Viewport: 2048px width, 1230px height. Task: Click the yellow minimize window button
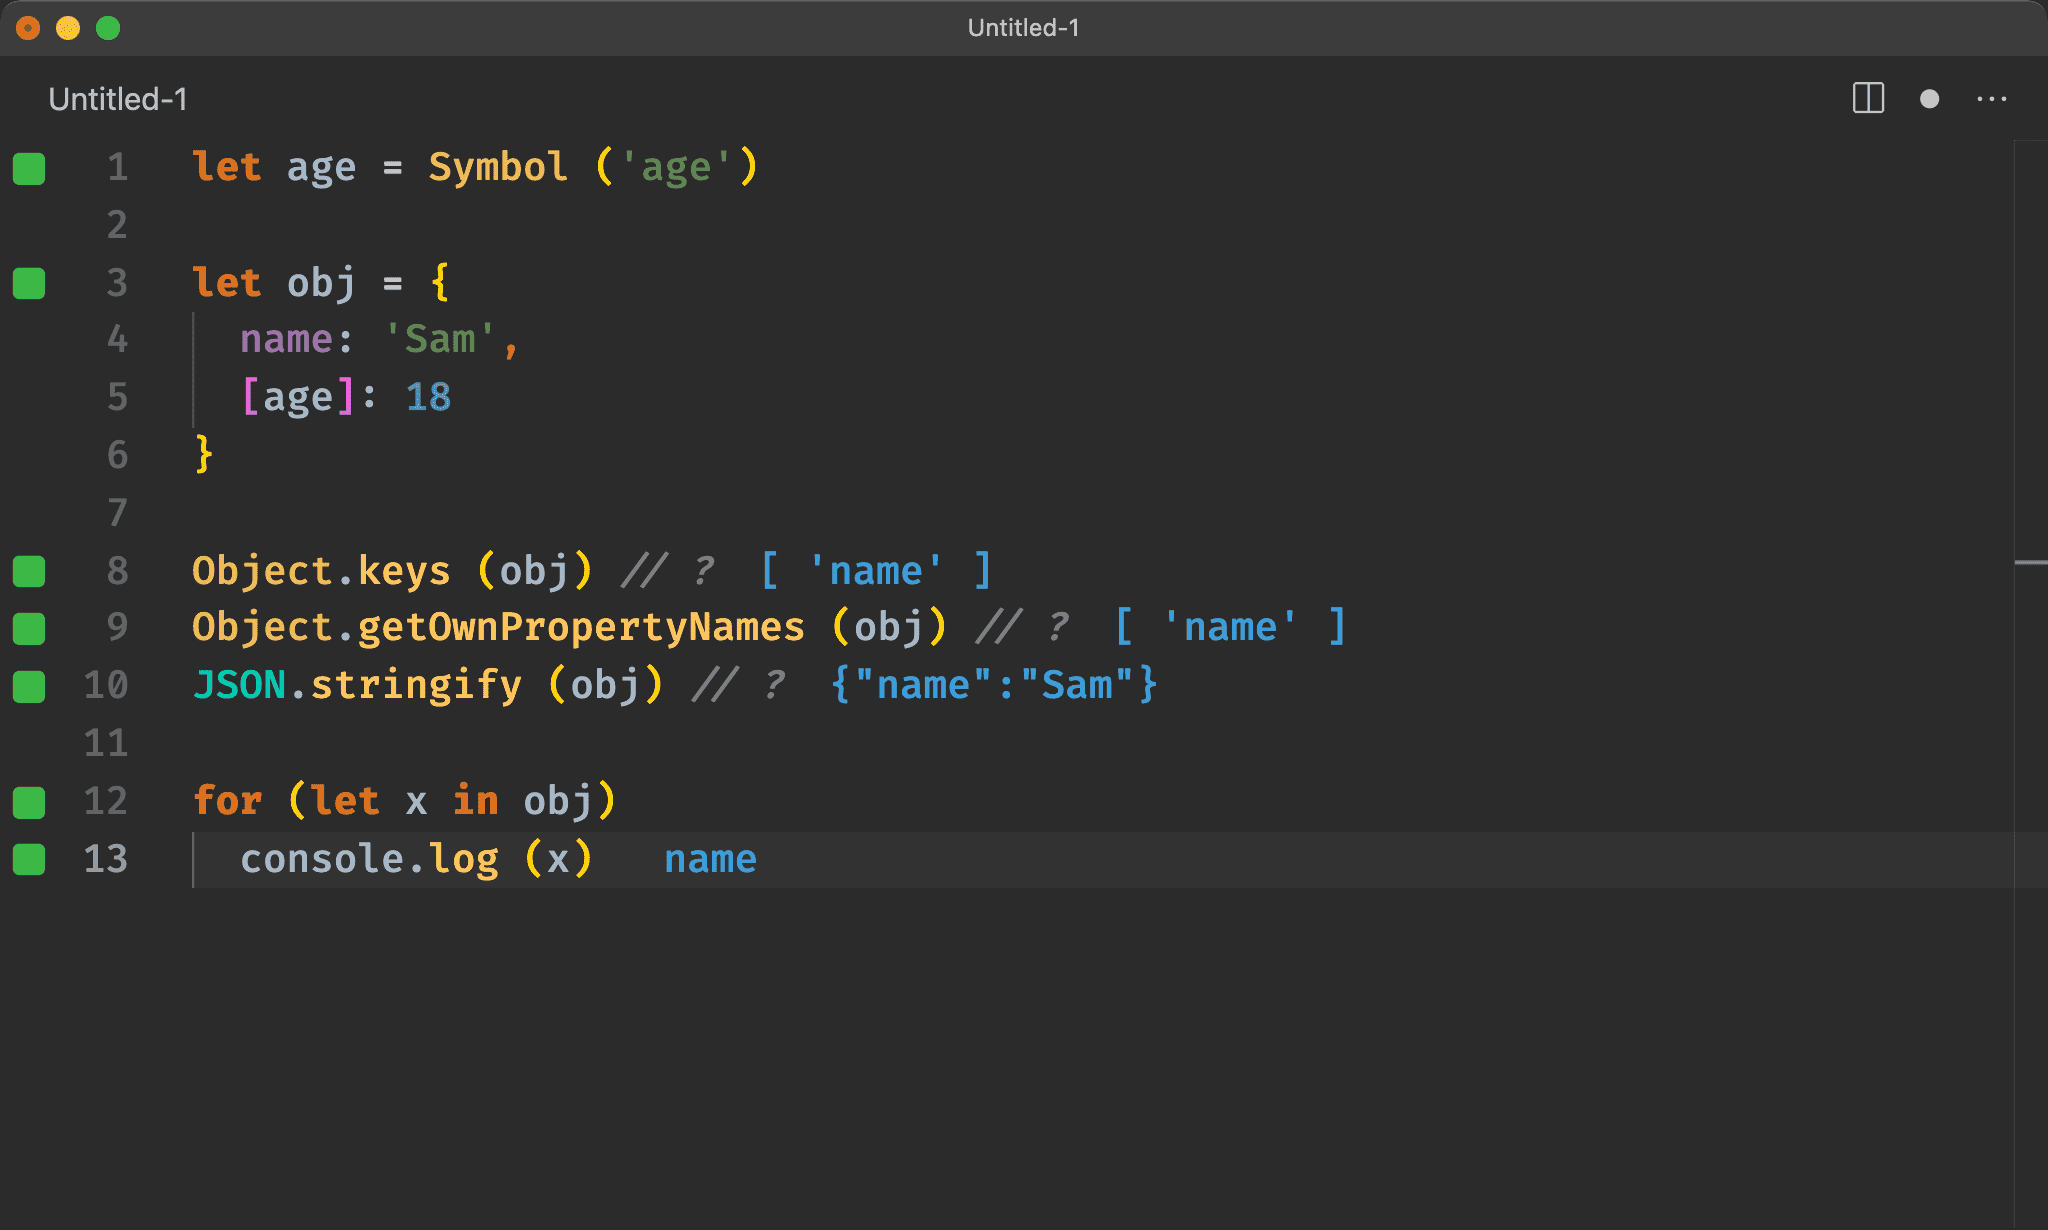pyautogui.click(x=68, y=28)
